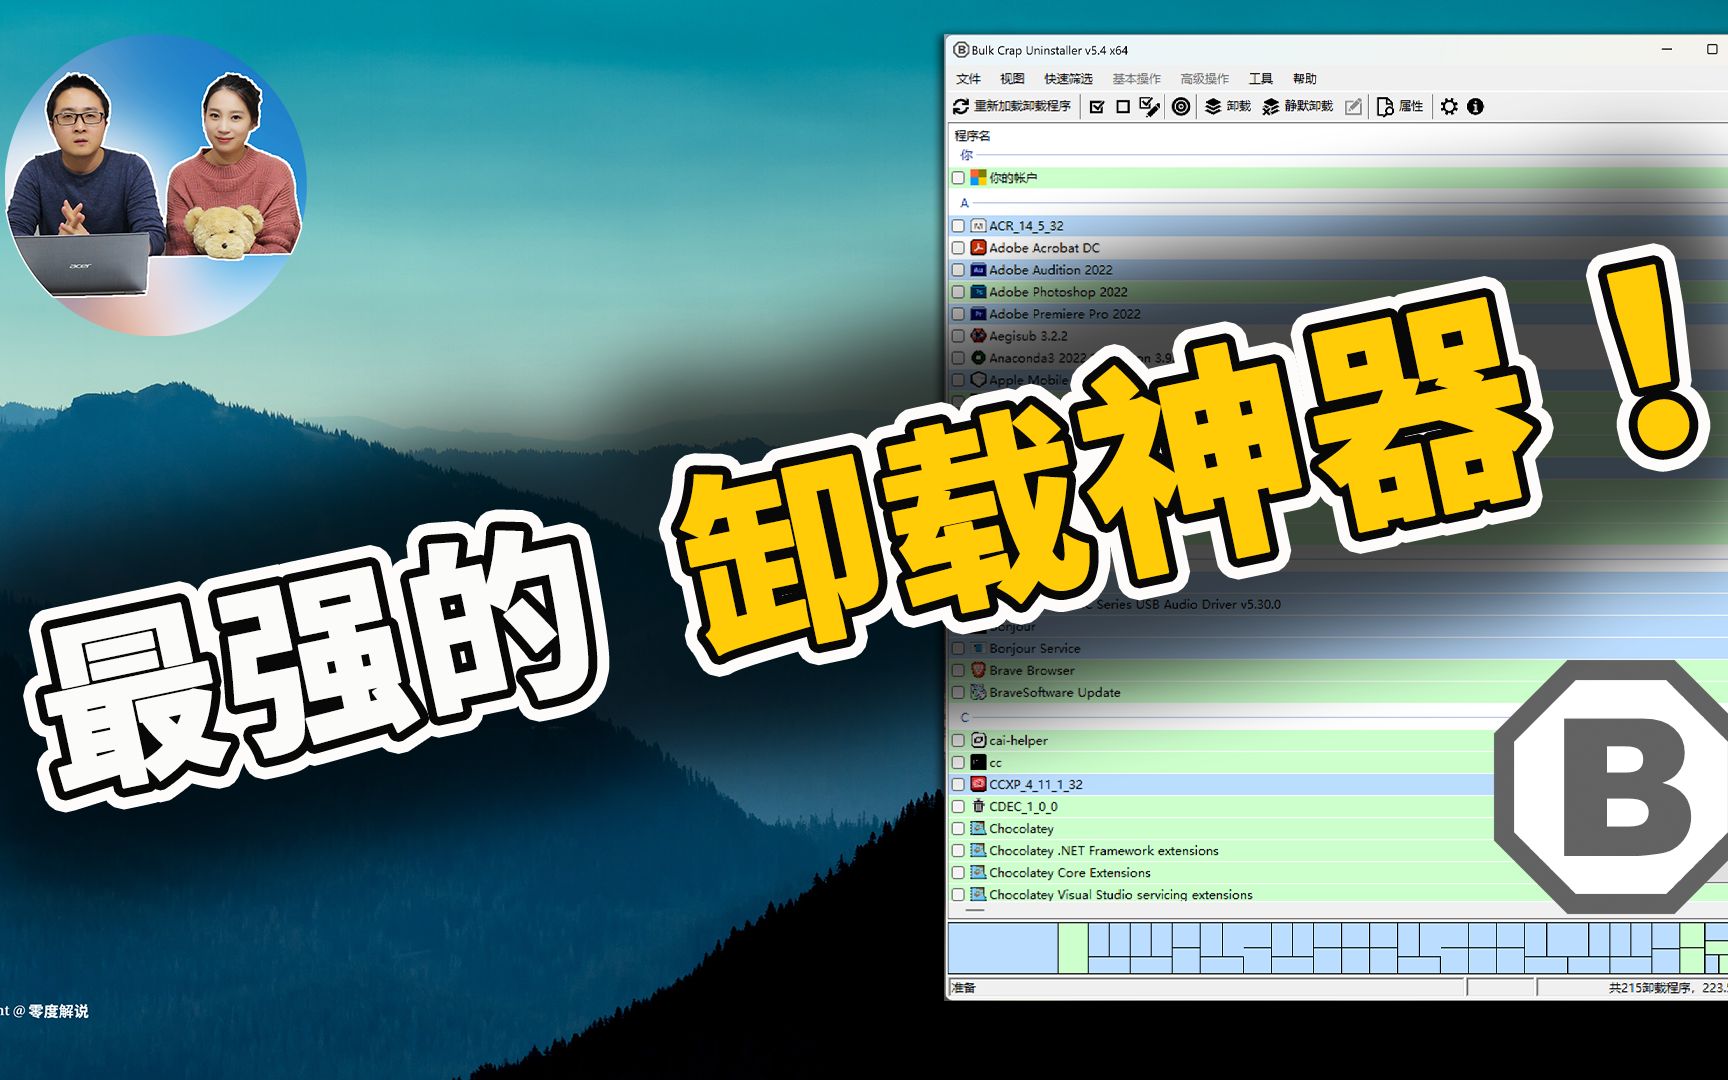Check the Adobe Photoshop 2022 checkbox

coord(958,291)
